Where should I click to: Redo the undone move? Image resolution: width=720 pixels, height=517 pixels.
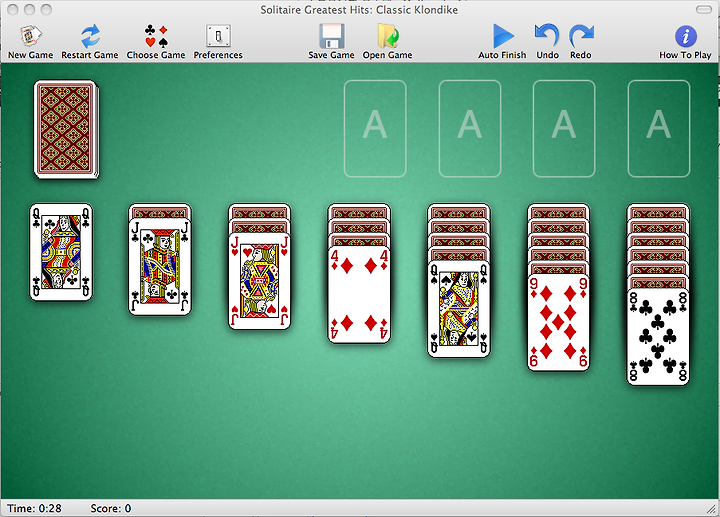581,42
